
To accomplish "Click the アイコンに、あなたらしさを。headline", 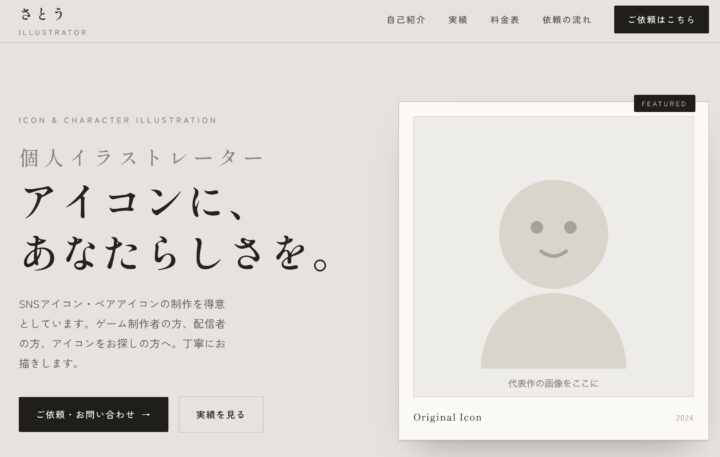I will [176, 227].
